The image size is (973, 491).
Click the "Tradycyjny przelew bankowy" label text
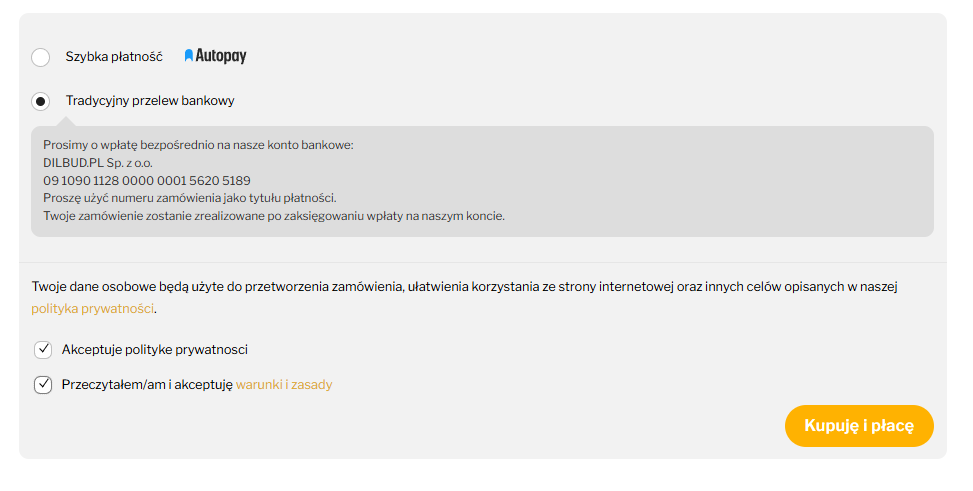tap(150, 101)
